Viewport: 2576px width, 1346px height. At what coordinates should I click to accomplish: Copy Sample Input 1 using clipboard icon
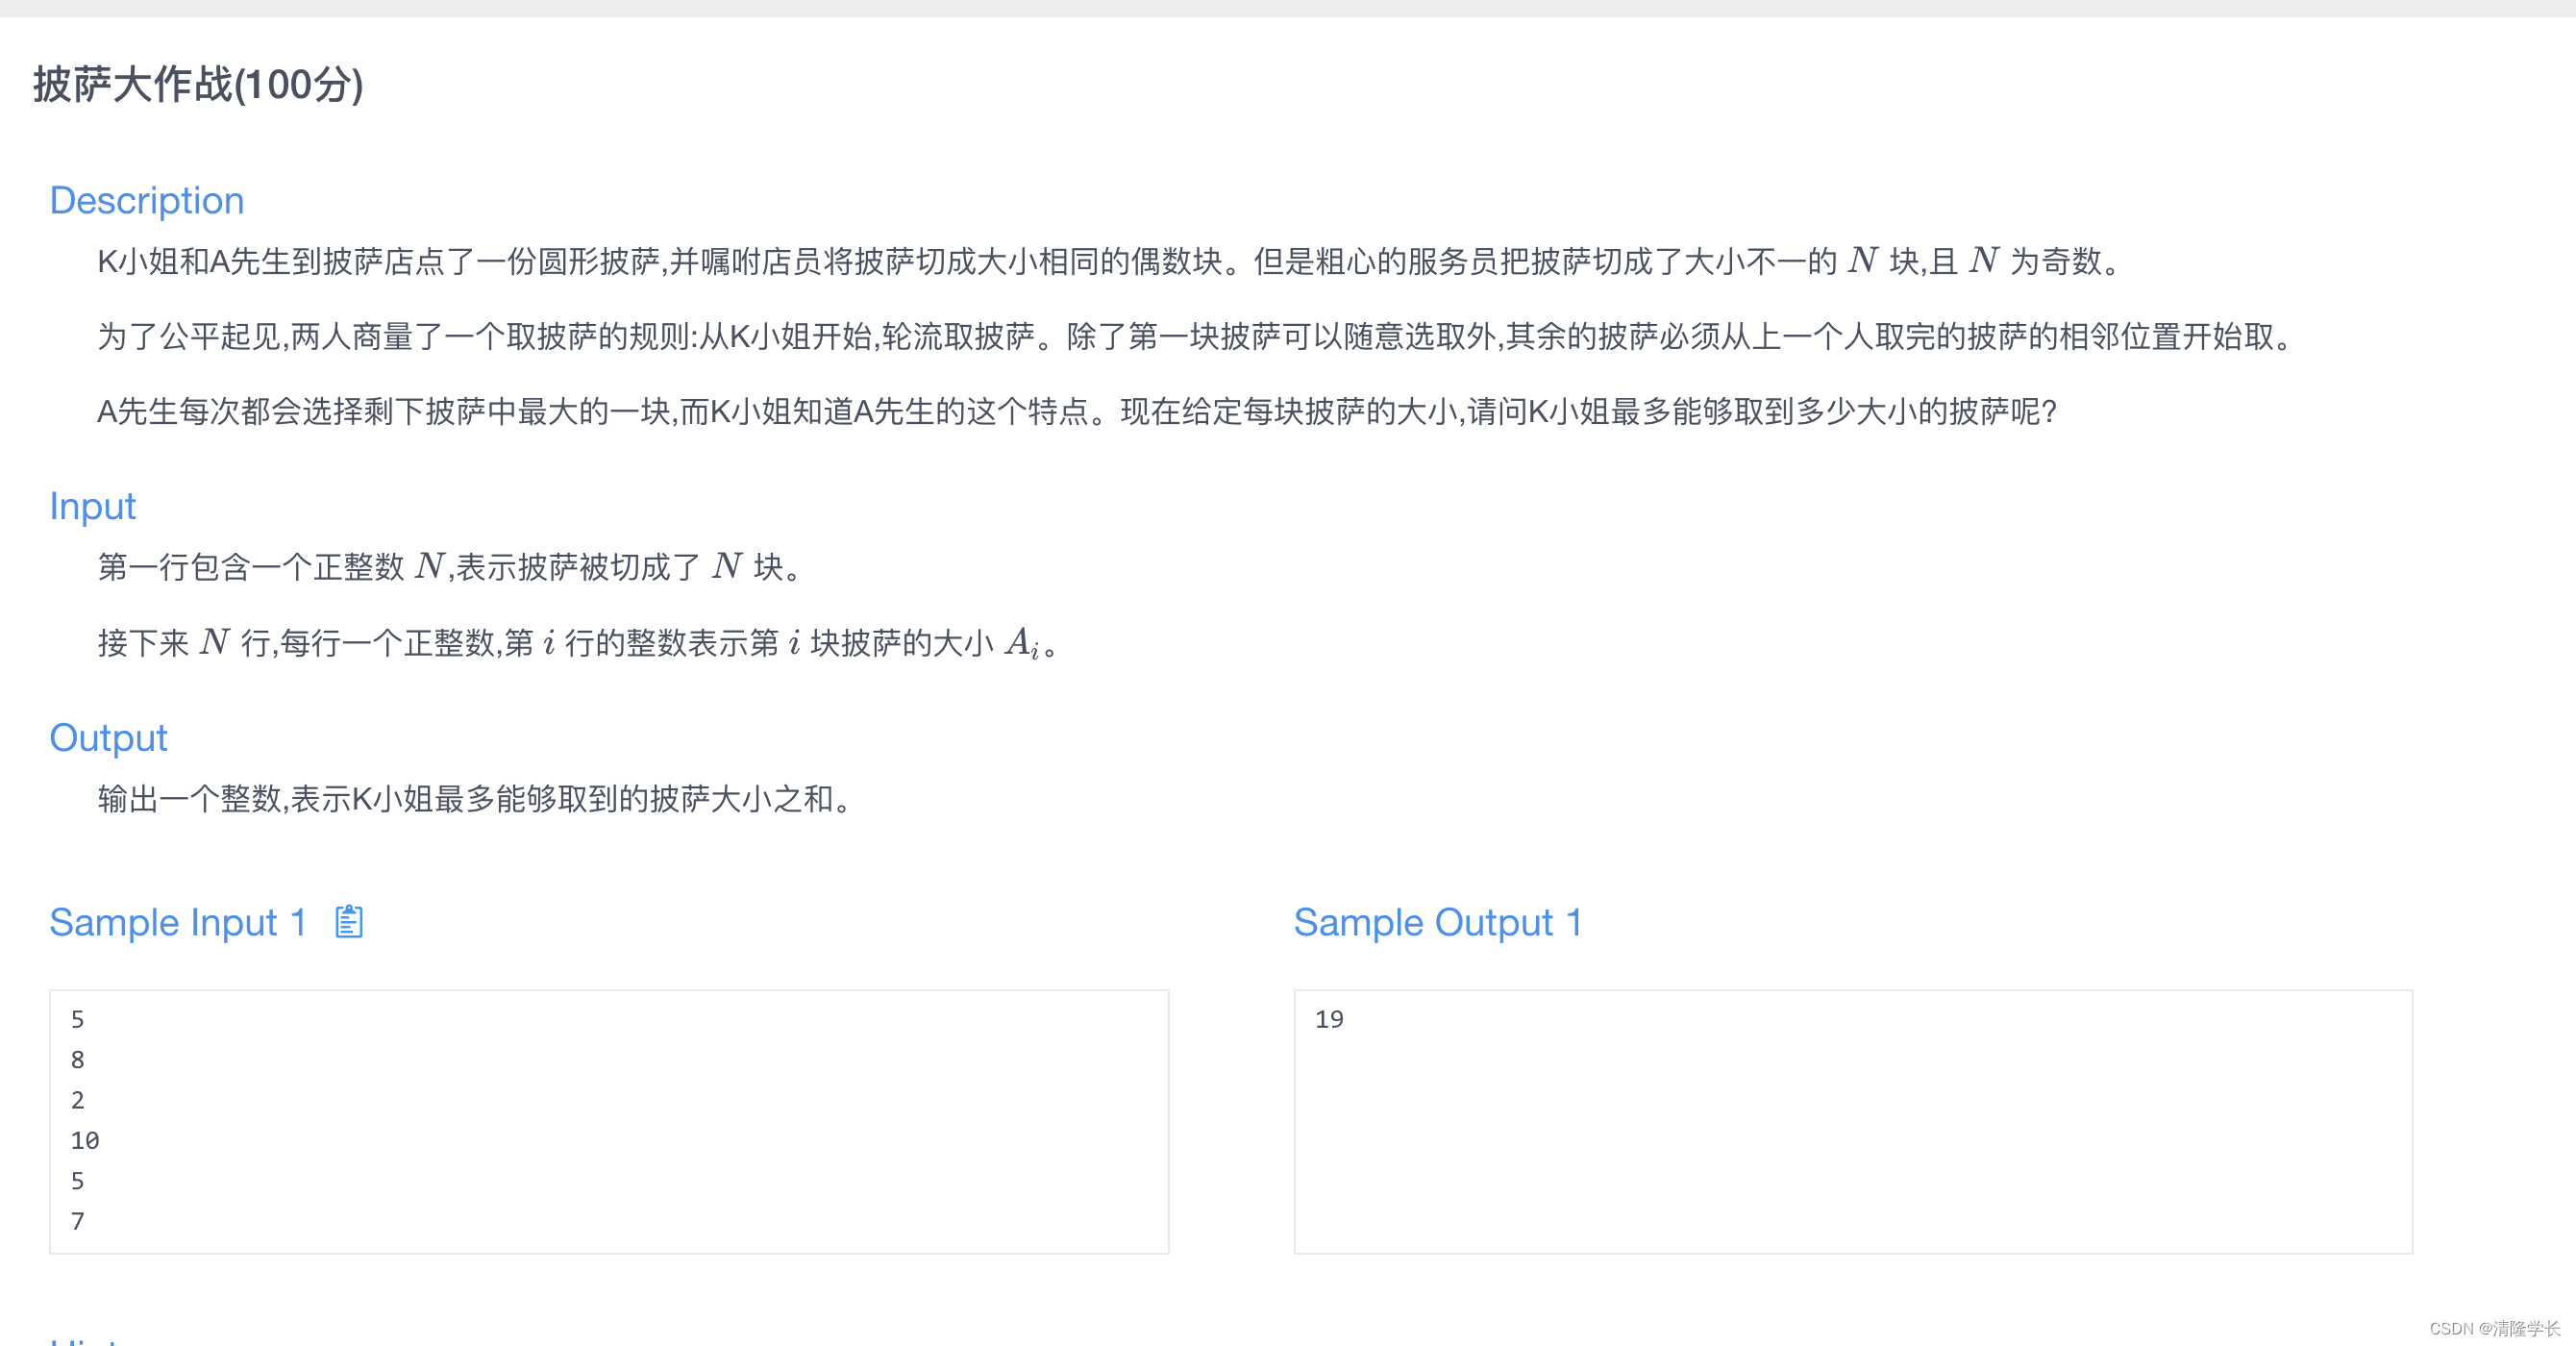[348, 921]
